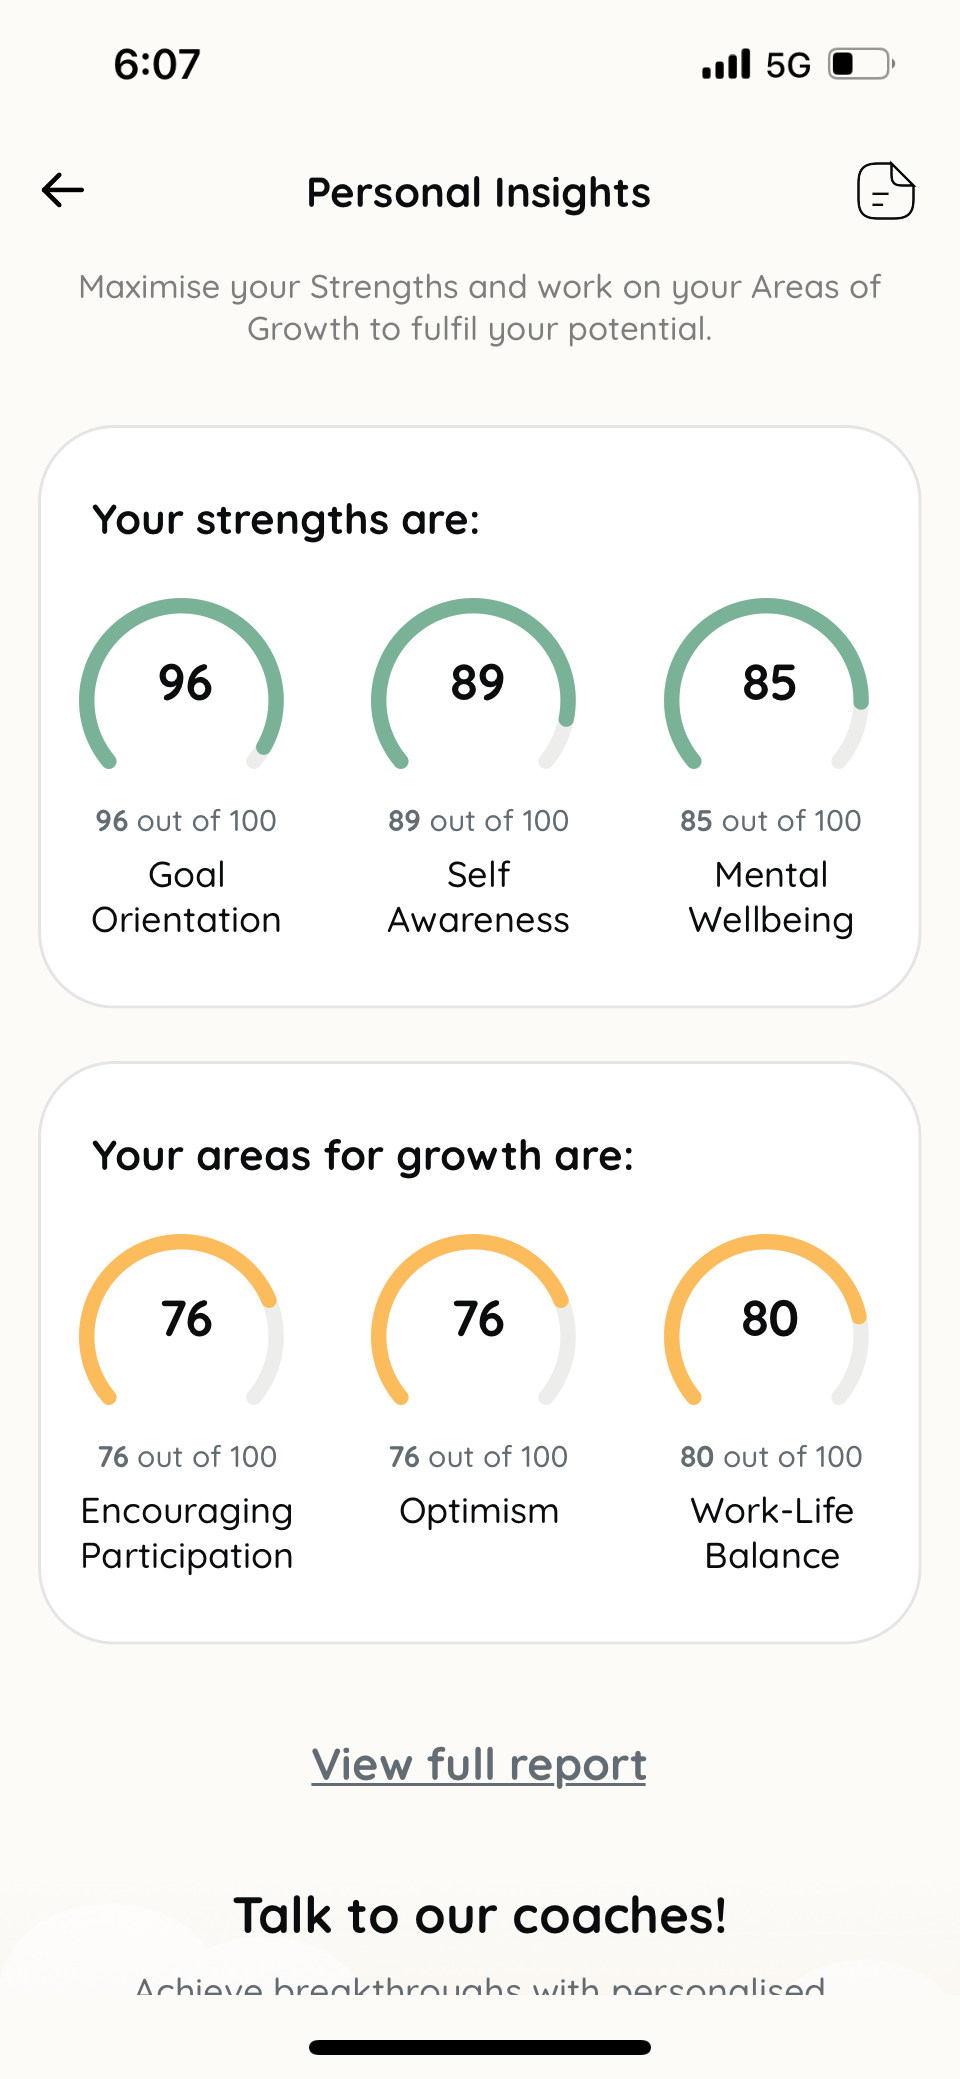Open the report document icon
Viewport: 960px width, 2079px height.
[x=885, y=190]
